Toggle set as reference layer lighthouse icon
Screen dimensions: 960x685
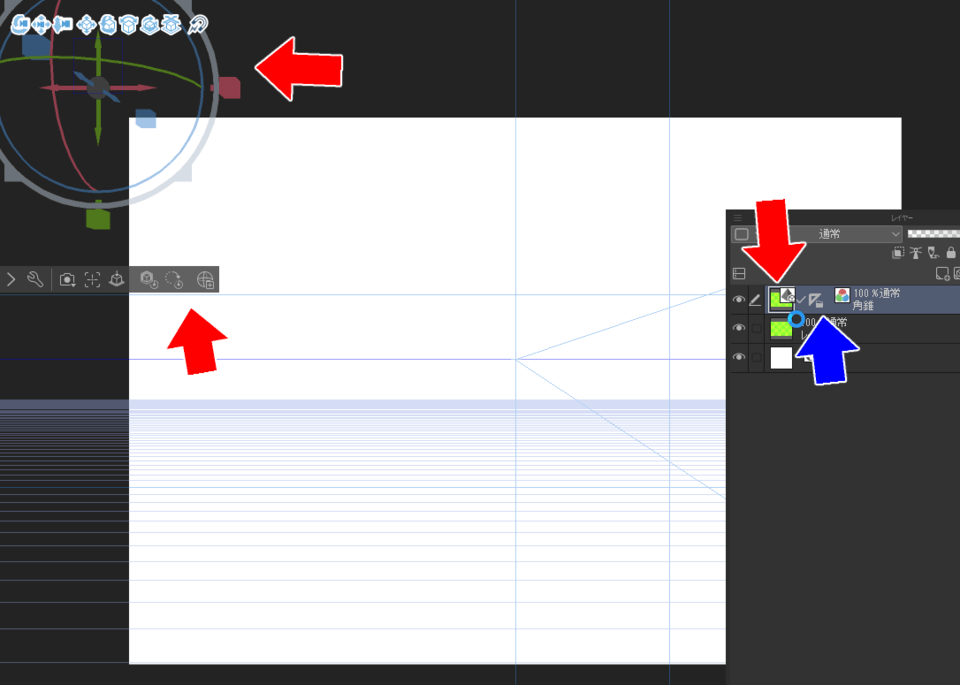(x=915, y=252)
